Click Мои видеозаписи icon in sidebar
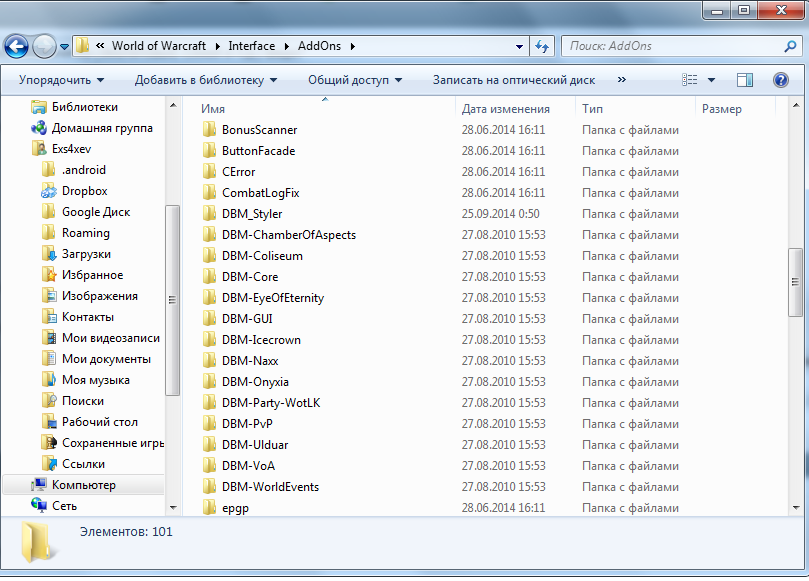809x581 pixels. point(48,338)
